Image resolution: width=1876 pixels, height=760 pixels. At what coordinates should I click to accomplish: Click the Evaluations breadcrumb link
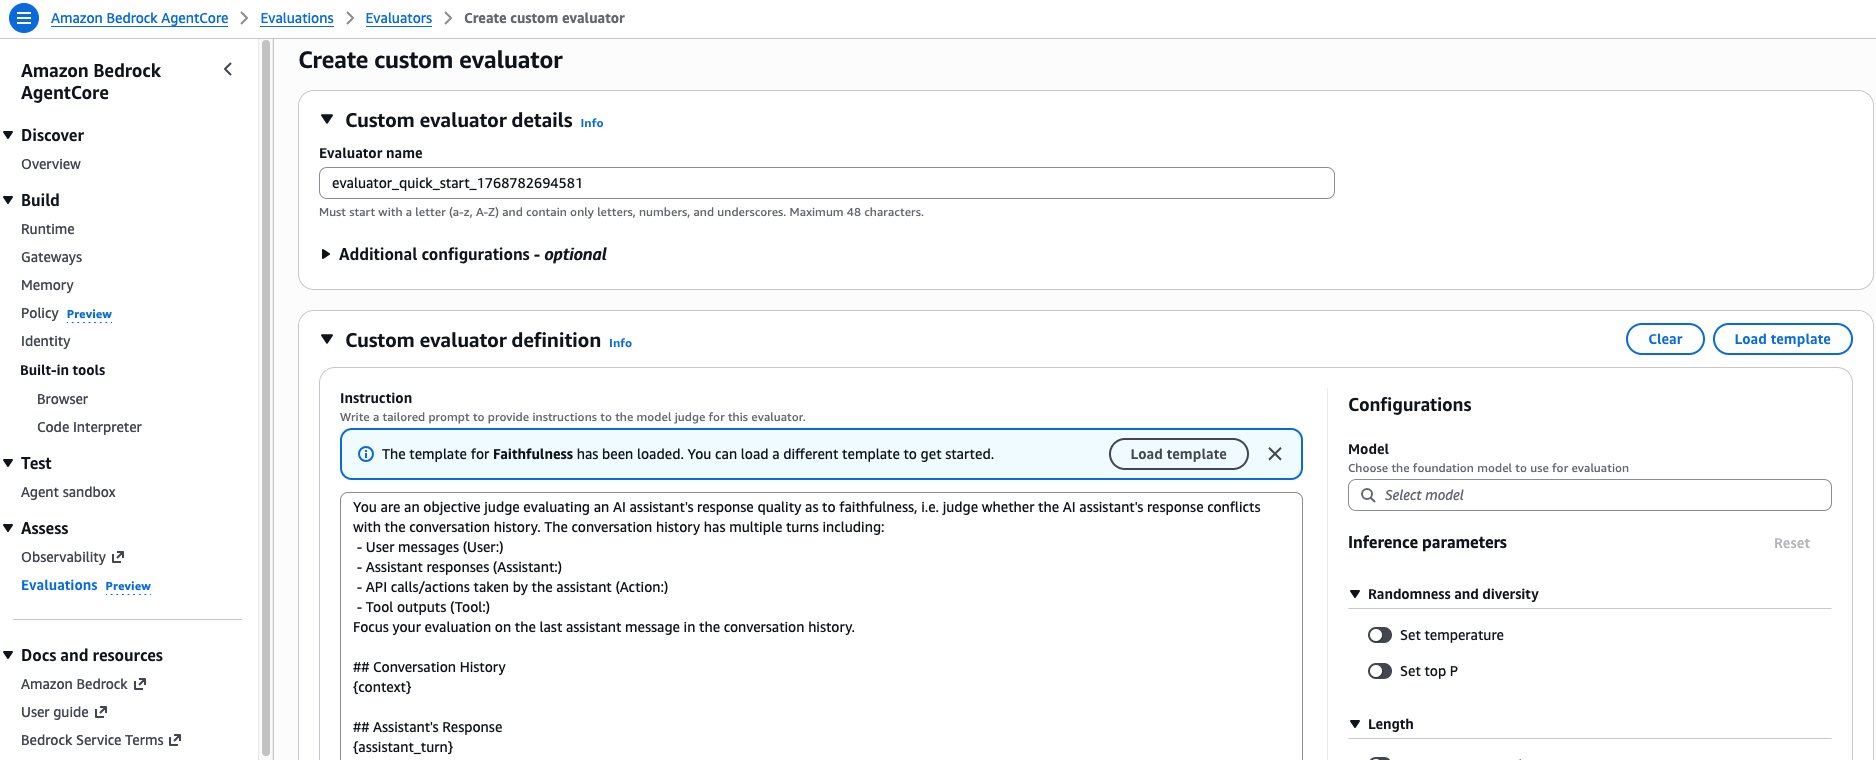[297, 18]
